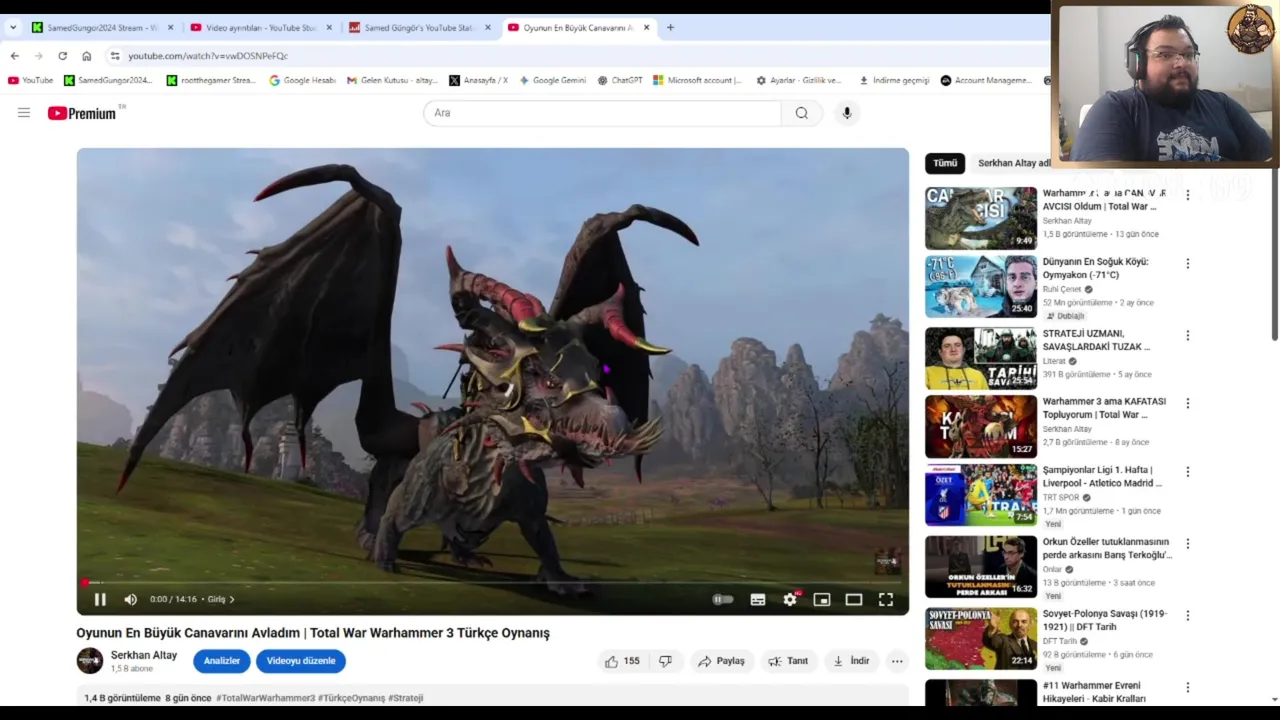This screenshot has width=1280, height=720.
Task: Open the video in fullscreen
Action: point(886,599)
